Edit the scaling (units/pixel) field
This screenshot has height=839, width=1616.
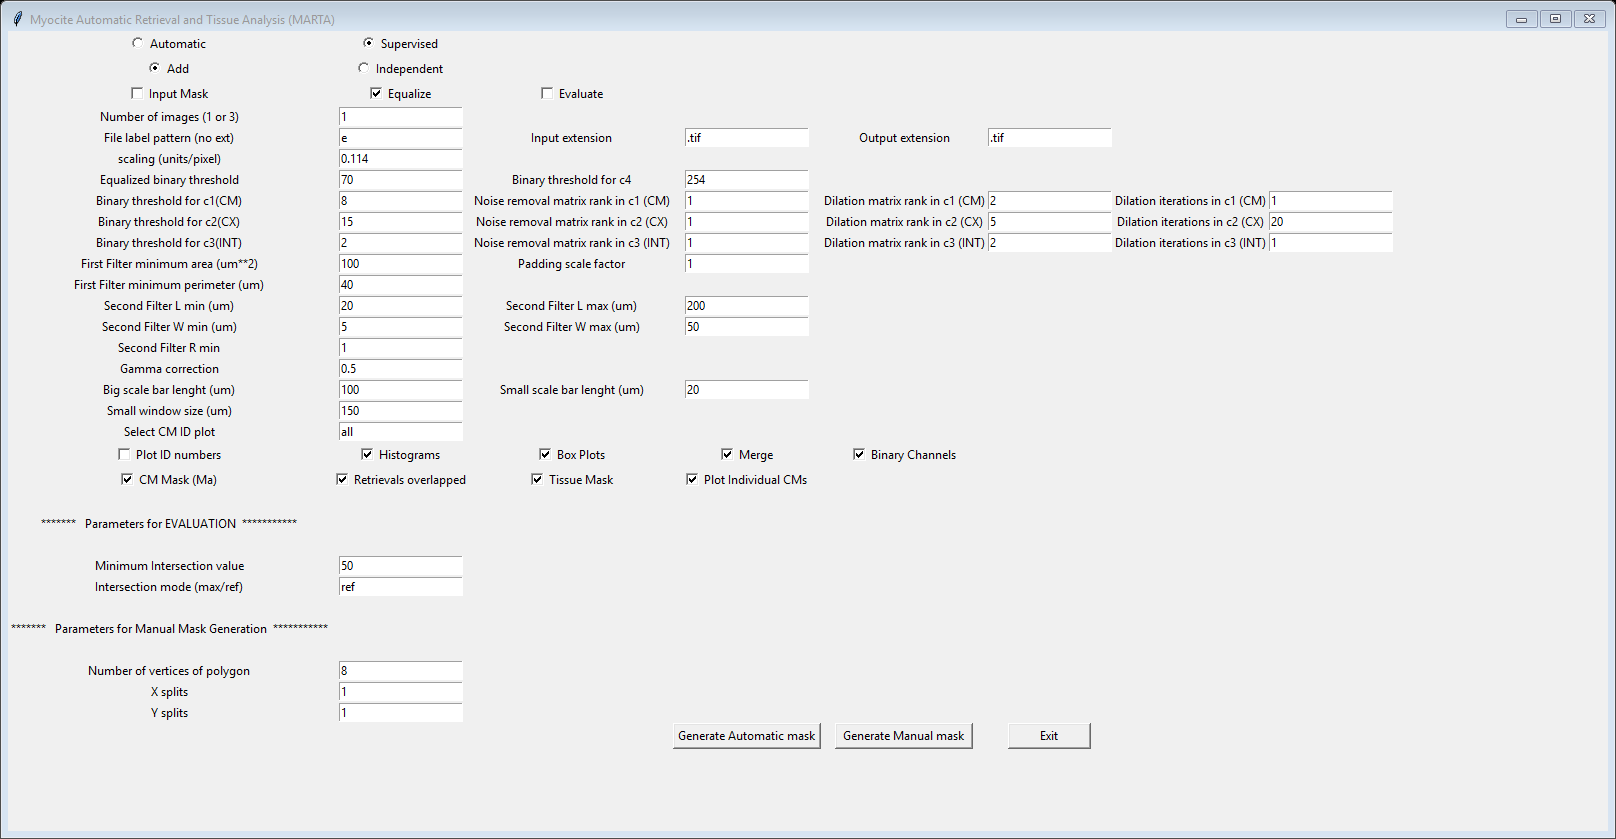point(400,159)
